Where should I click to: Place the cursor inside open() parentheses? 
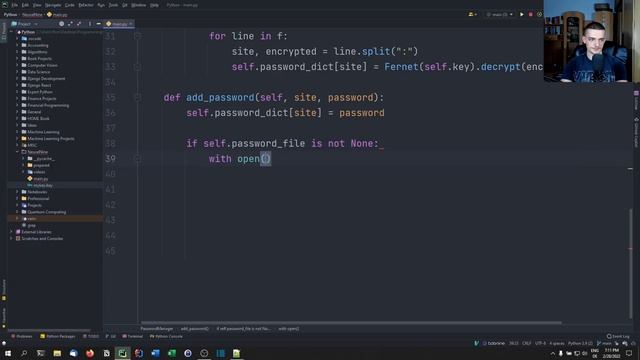point(265,159)
